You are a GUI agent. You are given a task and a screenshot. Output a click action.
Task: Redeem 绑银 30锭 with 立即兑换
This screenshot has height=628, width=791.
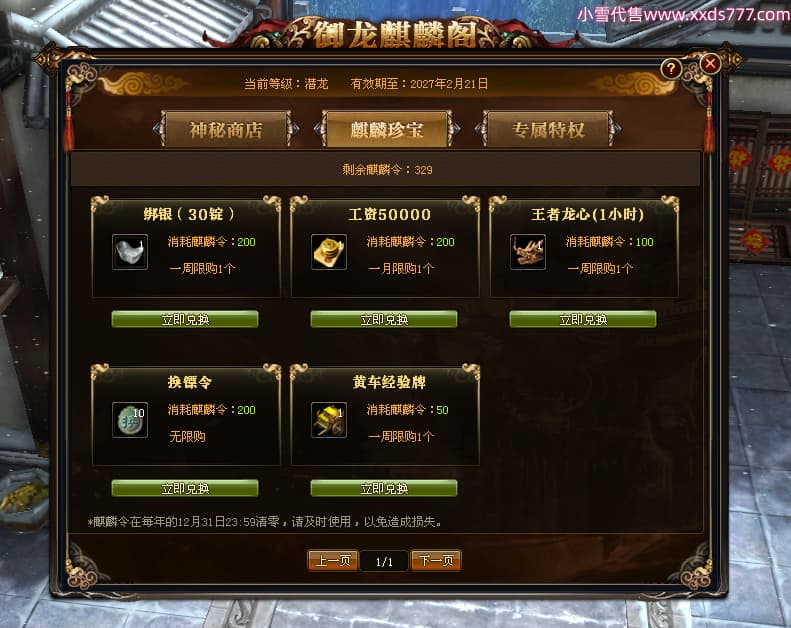coord(185,319)
